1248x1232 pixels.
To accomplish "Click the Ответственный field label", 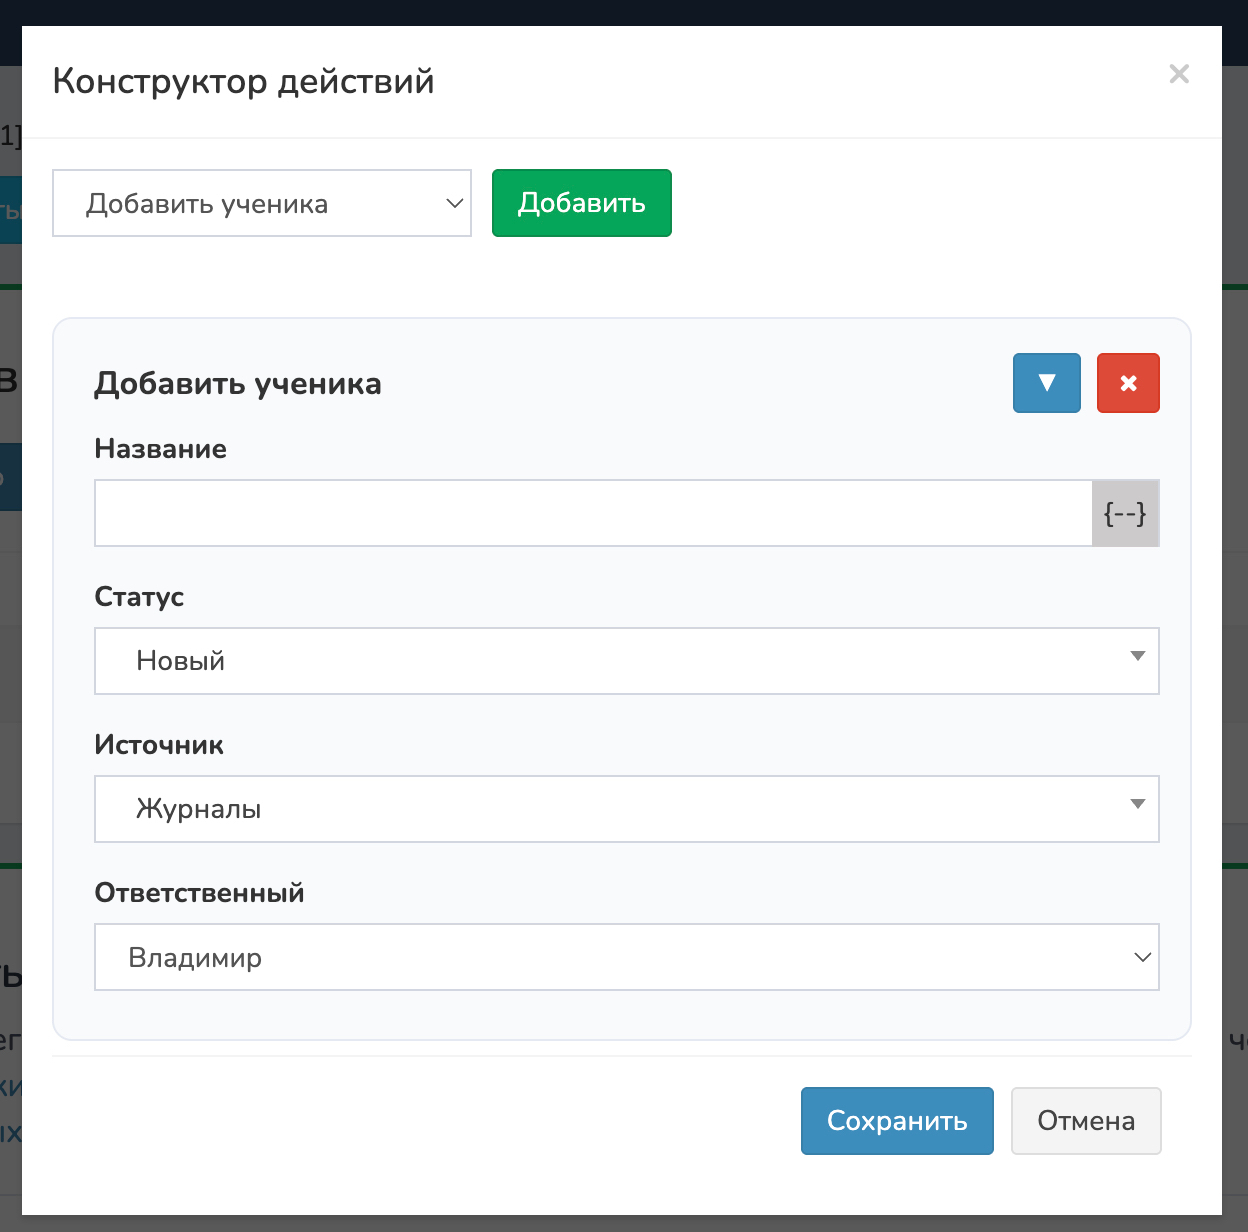I will click(199, 893).
